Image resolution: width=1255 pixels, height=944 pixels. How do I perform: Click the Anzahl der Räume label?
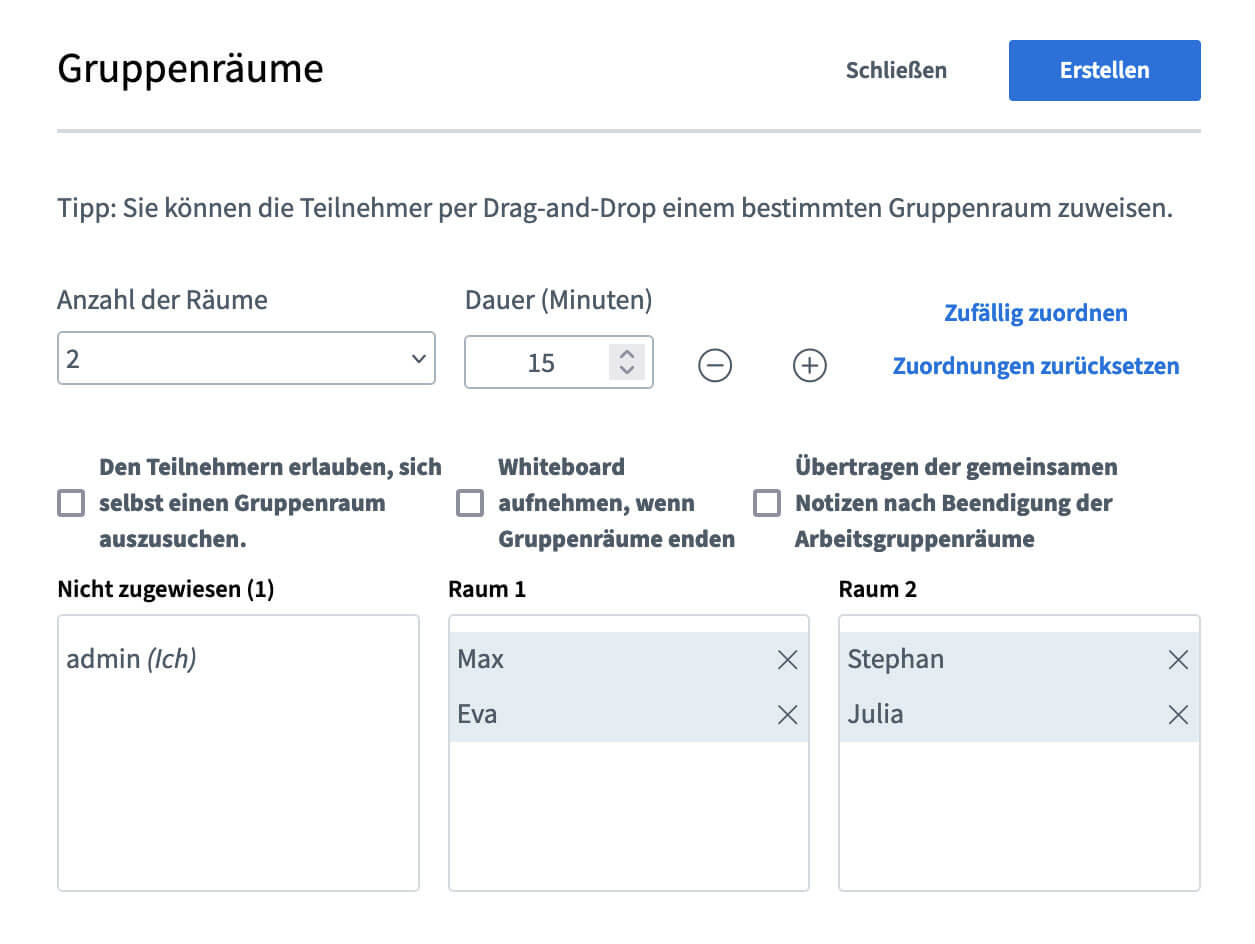pyautogui.click(x=162, y=299)
